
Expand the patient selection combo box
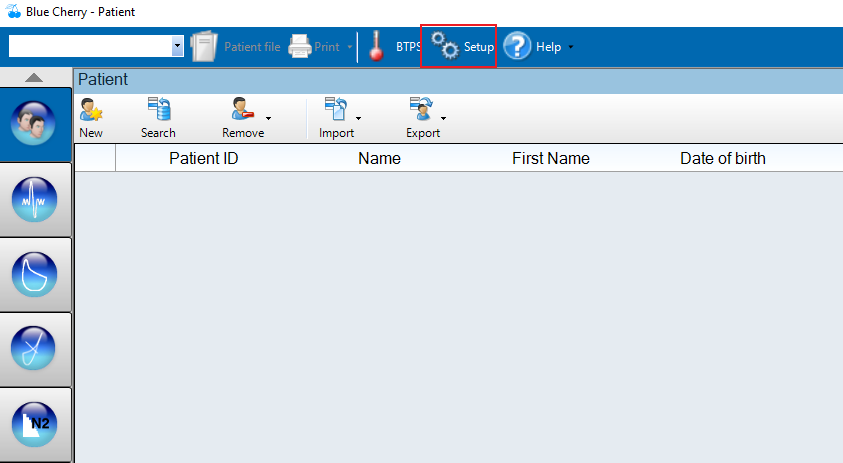point(177,46)
